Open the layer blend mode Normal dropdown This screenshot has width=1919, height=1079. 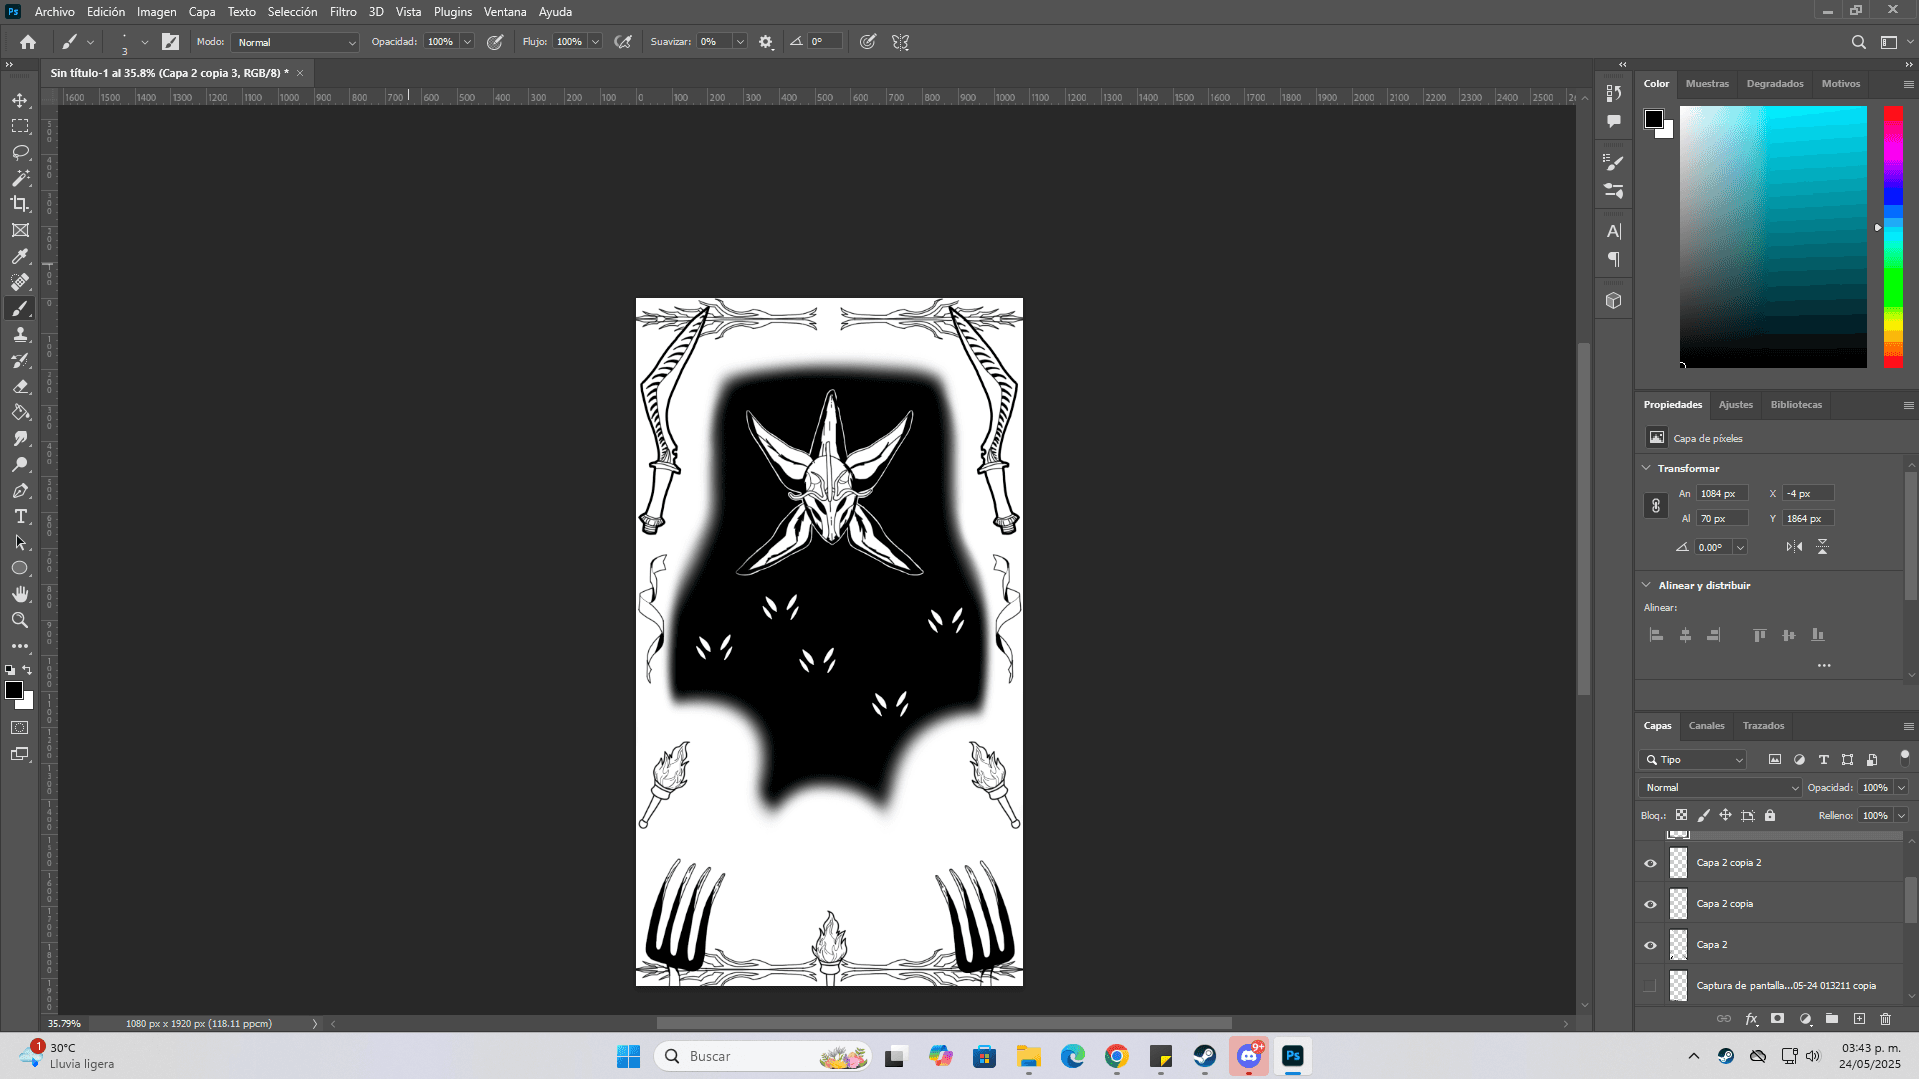tap(1719, 788)
